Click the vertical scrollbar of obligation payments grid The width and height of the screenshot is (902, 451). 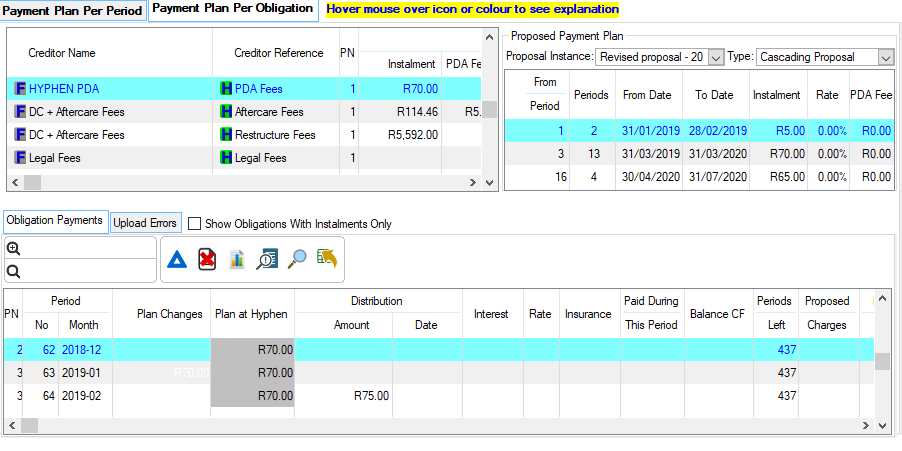pyautogui.click(x=882, y=360)
